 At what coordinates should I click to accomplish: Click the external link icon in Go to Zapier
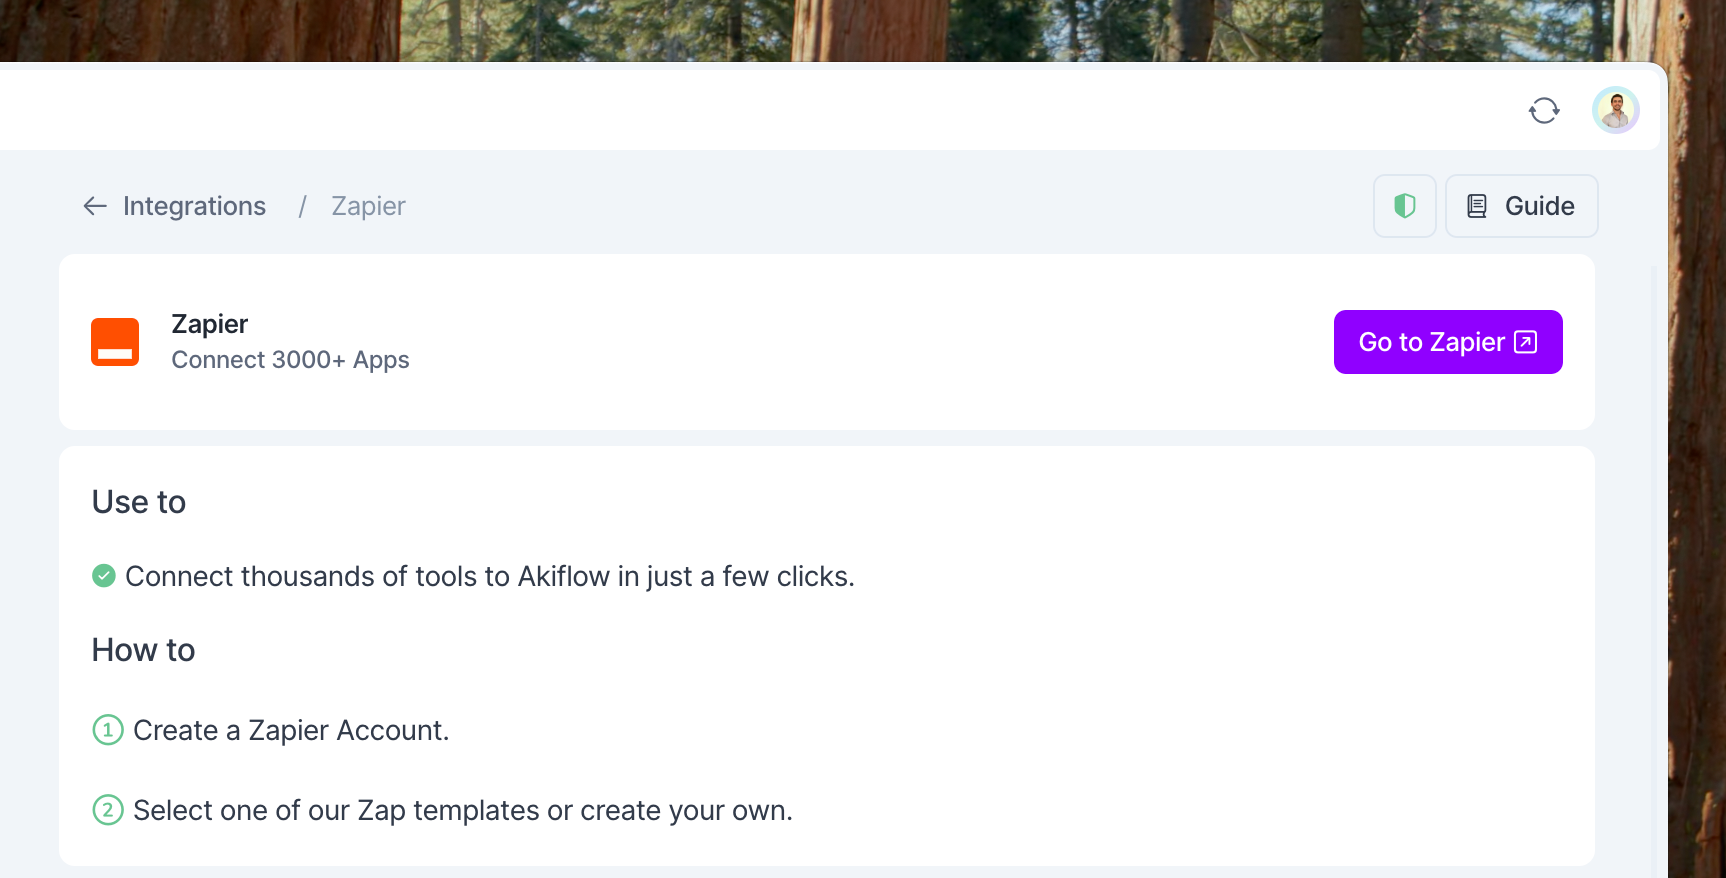click(1525, 342)
